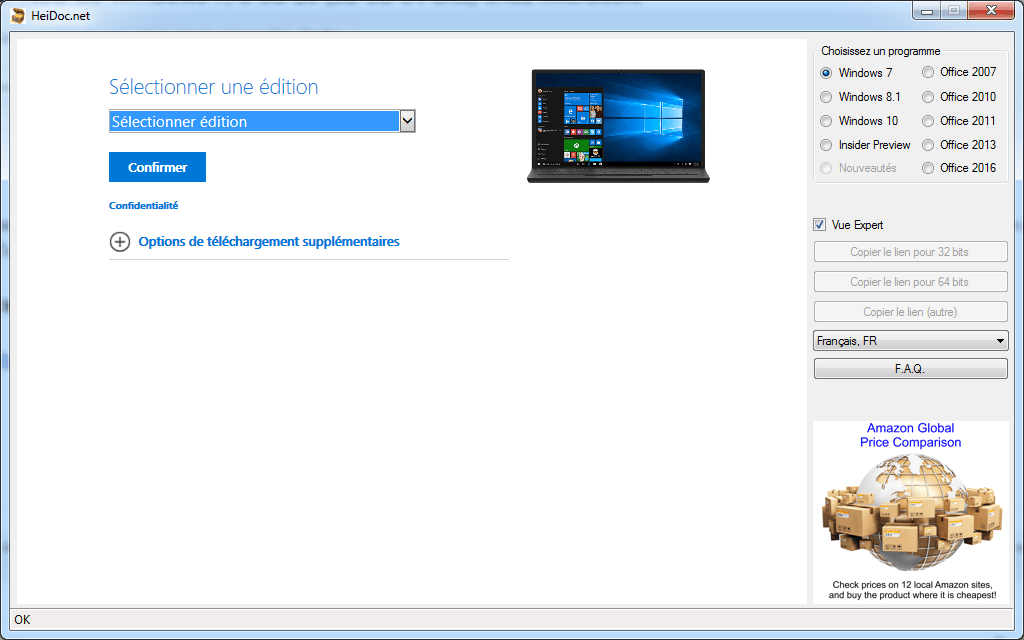Open the Sélectionner édition dropdown
Image resolution: width=1024 pixels, height=640 pixels.
pos(262,121)
